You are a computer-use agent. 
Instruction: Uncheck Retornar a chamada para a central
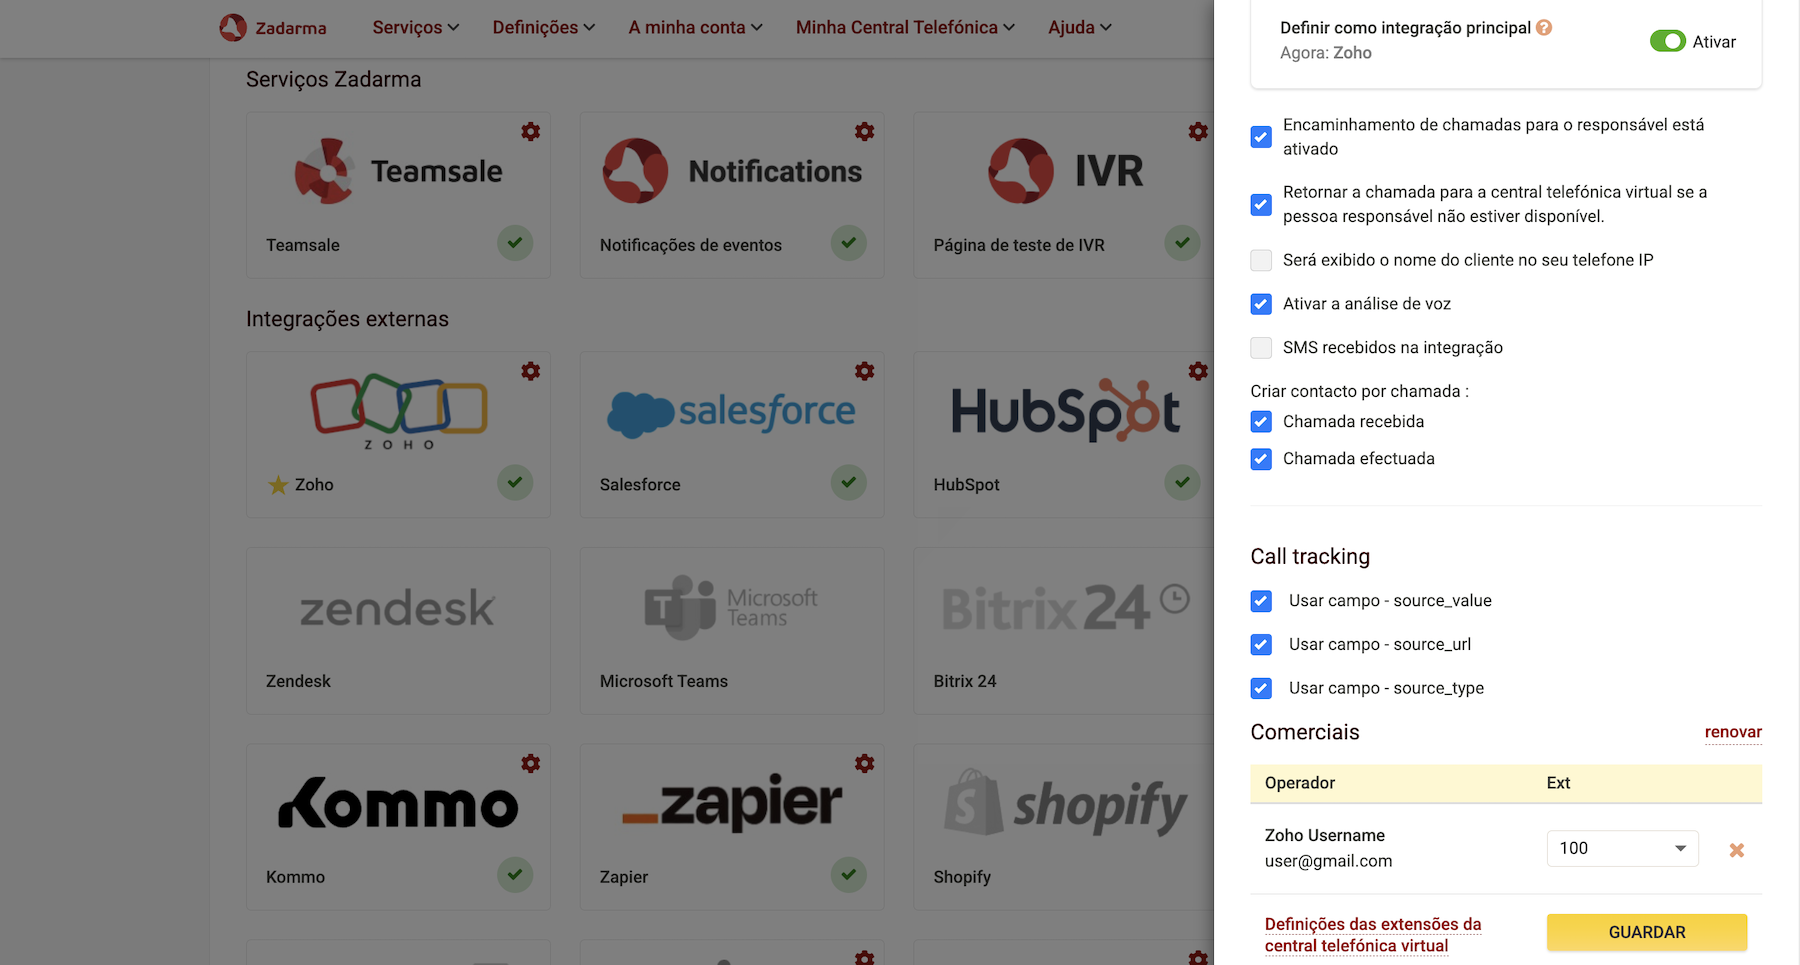point(1261,205)
